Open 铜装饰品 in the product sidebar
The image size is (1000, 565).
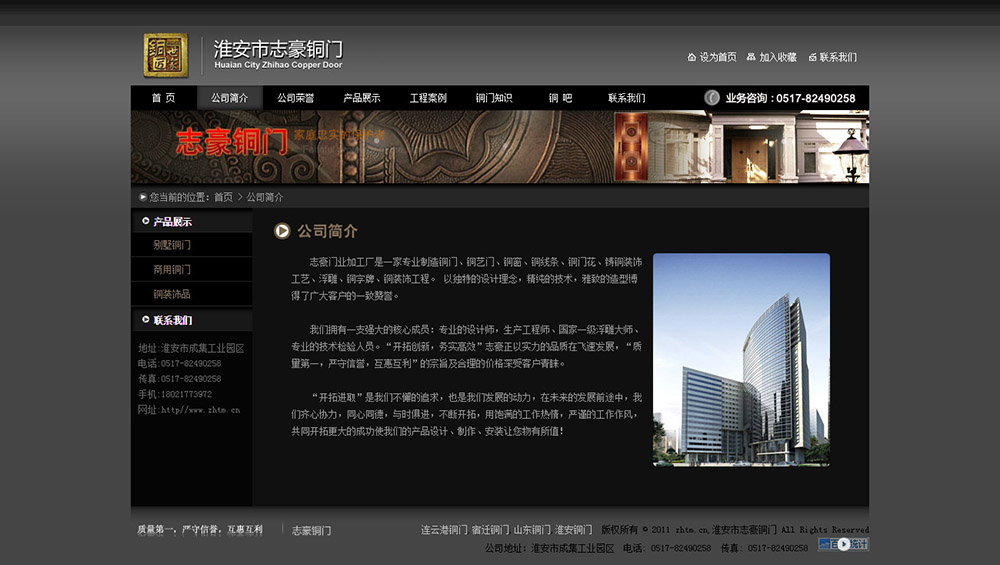[172, 295]
